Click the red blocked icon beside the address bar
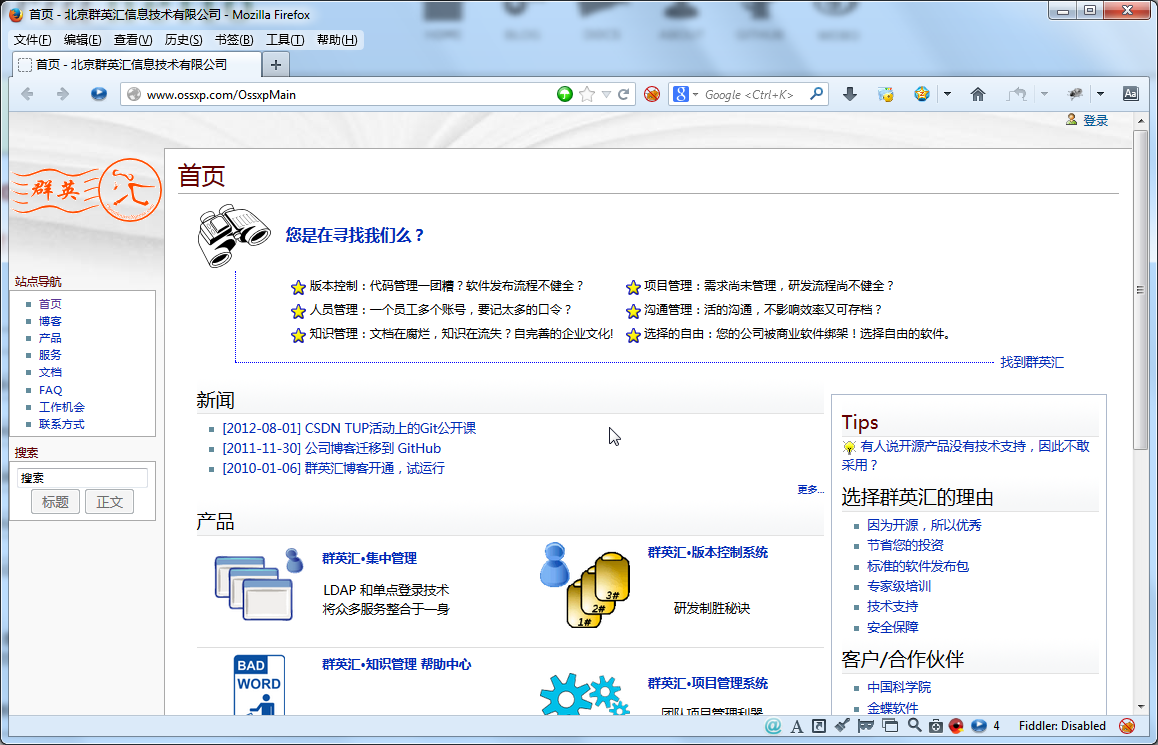The image size is (1158, 745). [651, 95]
